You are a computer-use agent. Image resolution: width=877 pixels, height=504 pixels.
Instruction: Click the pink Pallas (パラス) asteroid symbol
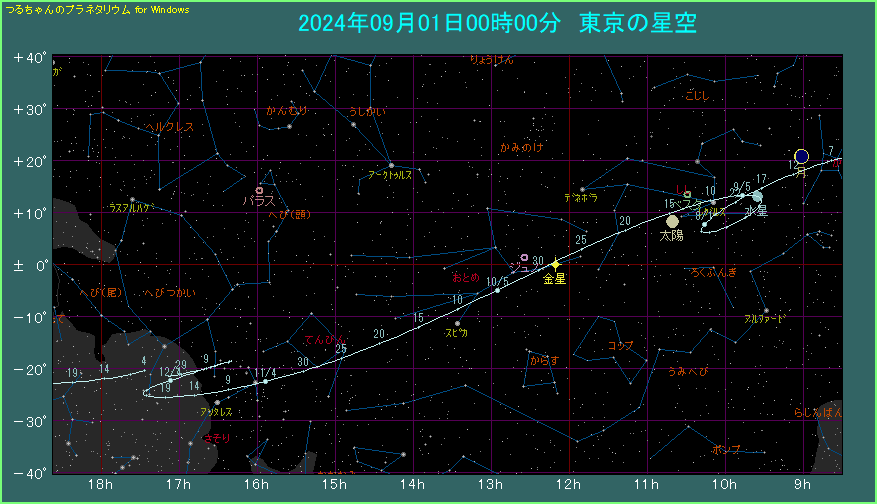click(259, 190)
